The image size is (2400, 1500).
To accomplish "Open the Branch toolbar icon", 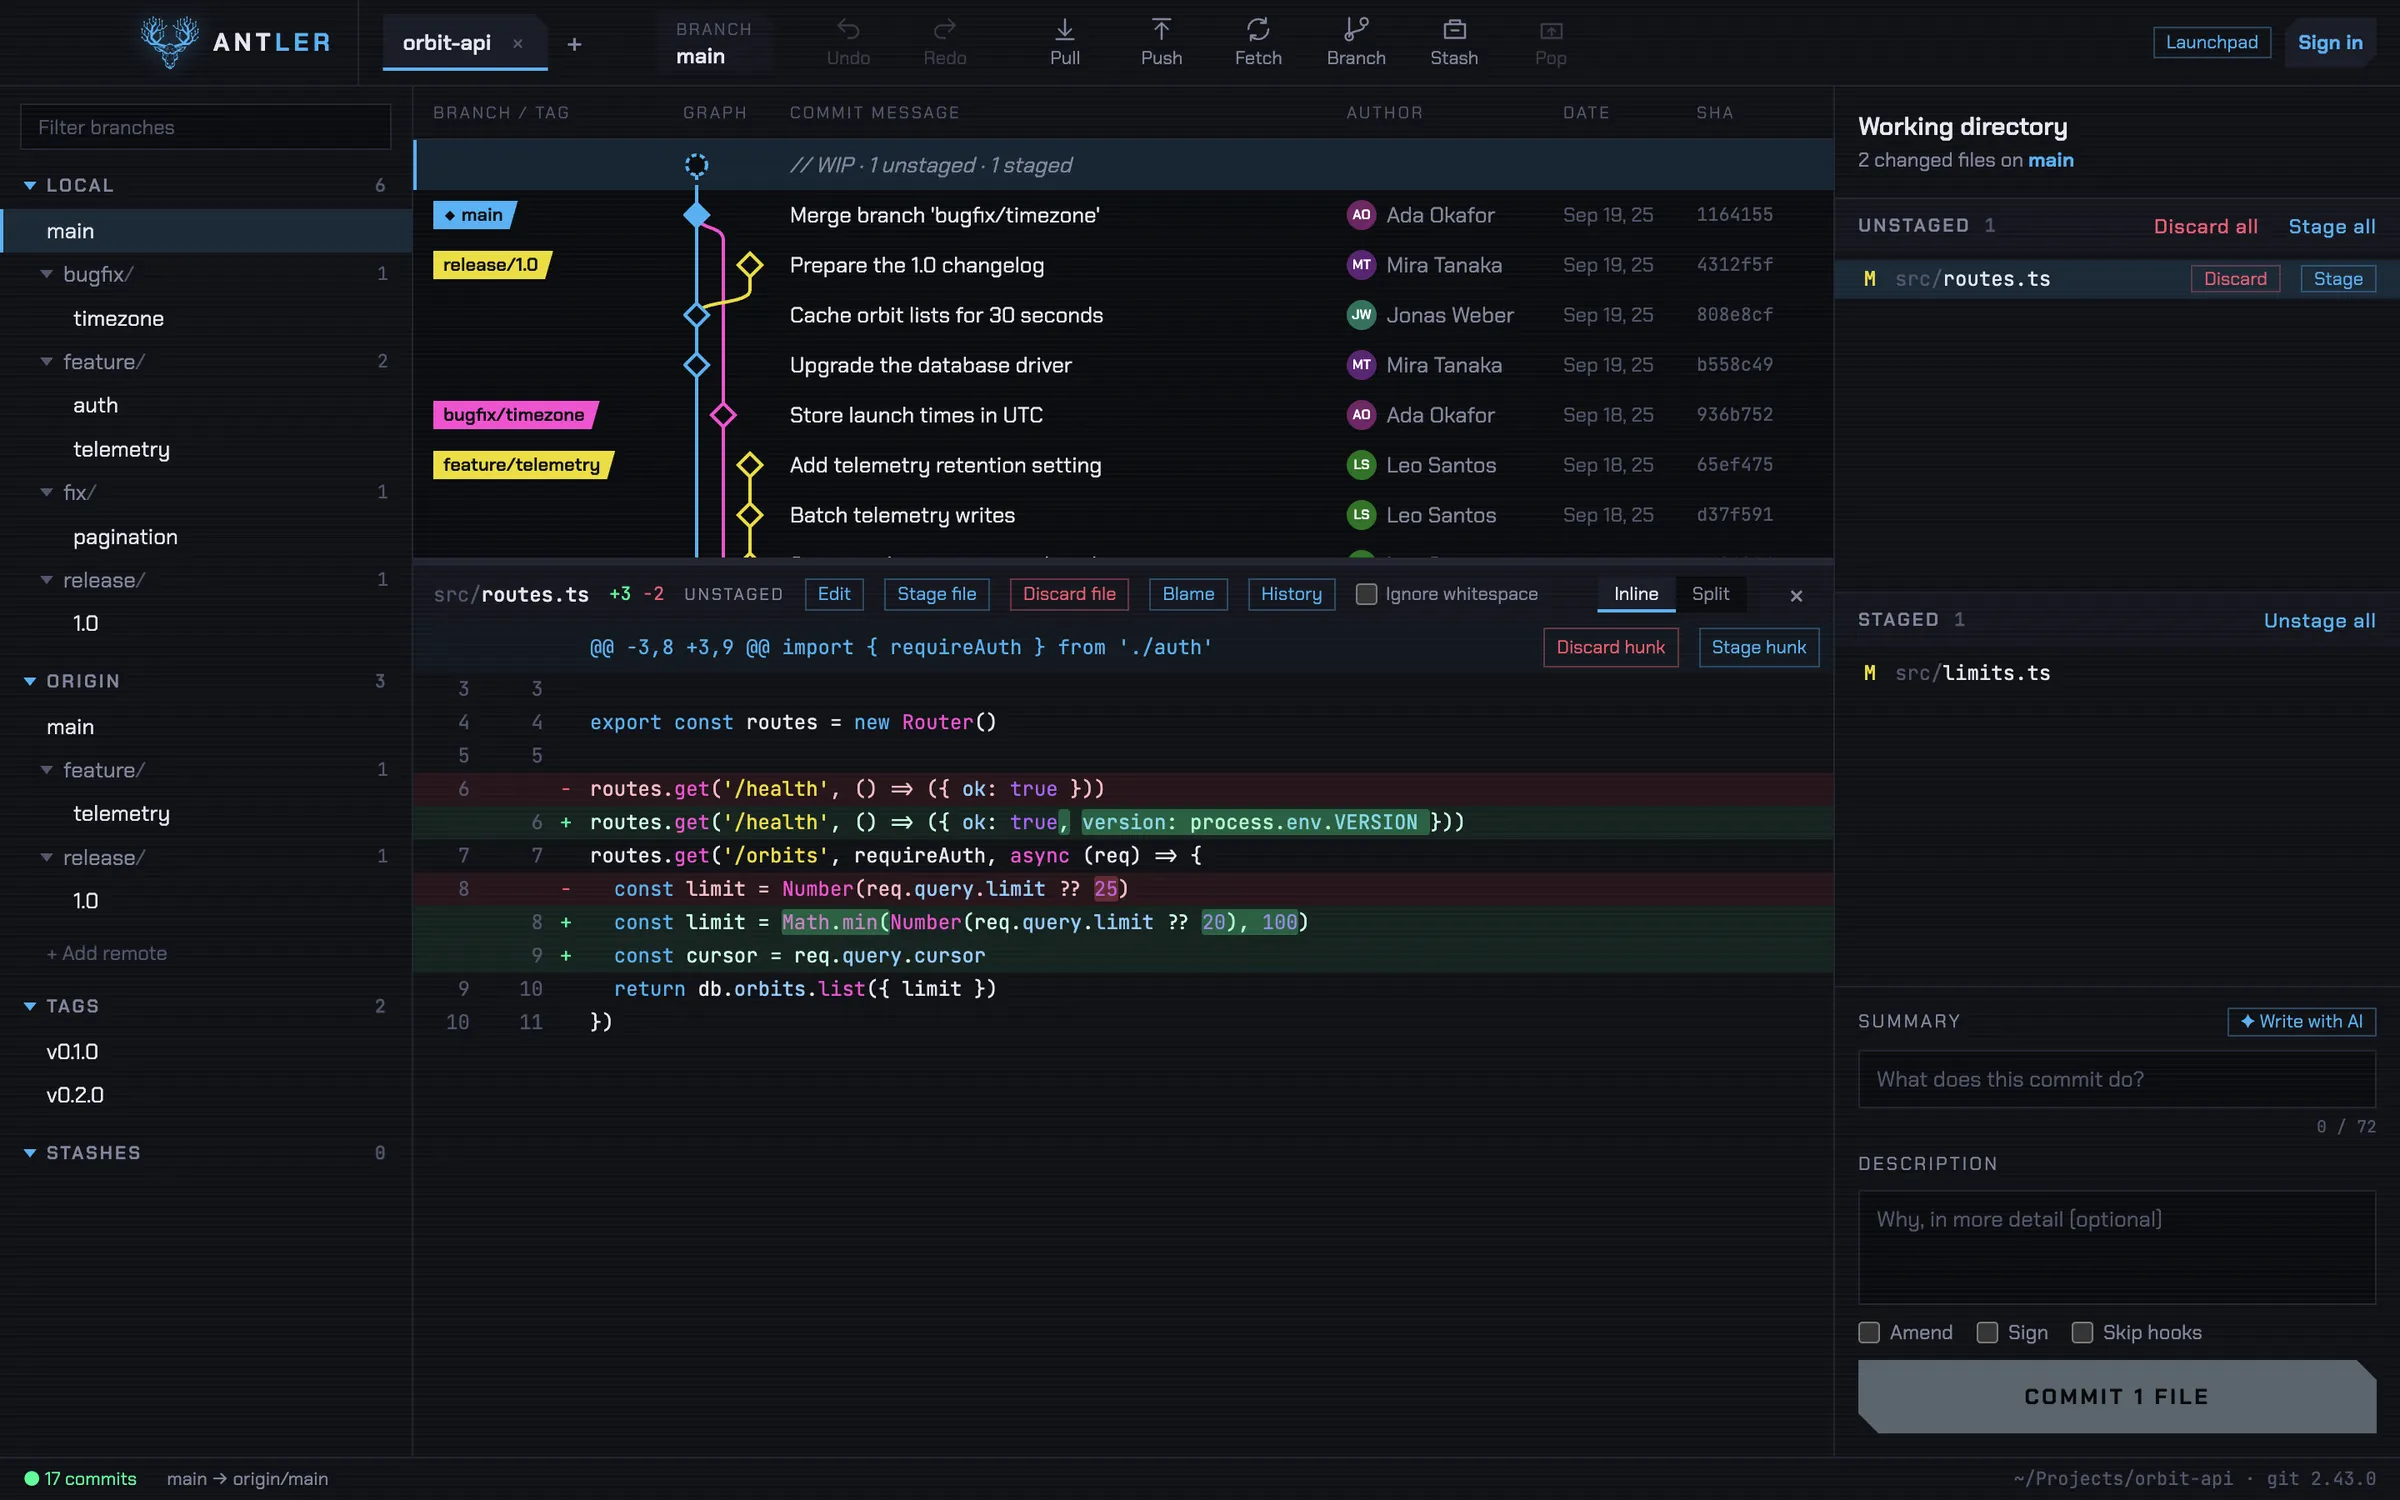I will tap(1355, 42).
